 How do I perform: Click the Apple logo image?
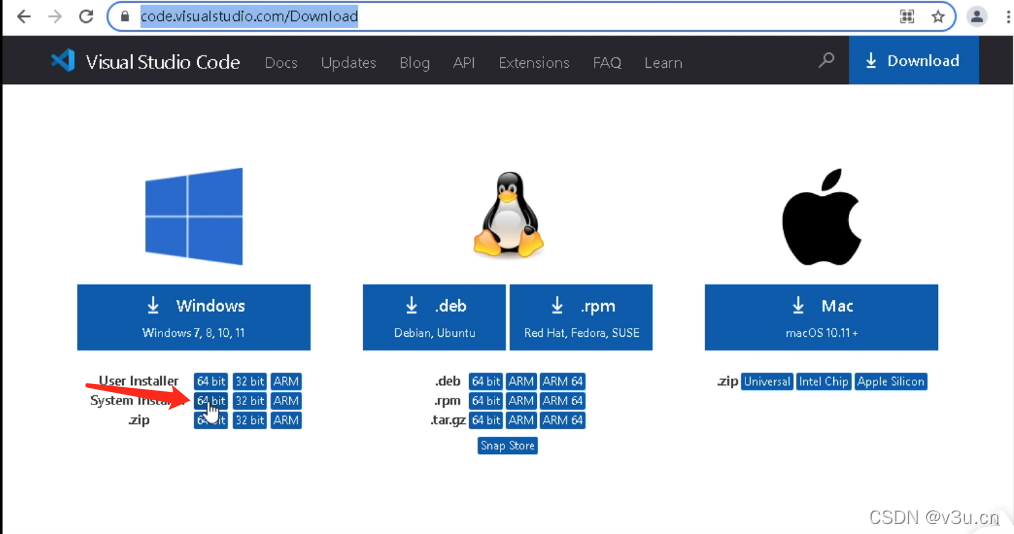pyautogui.click(x=821, y=217)
